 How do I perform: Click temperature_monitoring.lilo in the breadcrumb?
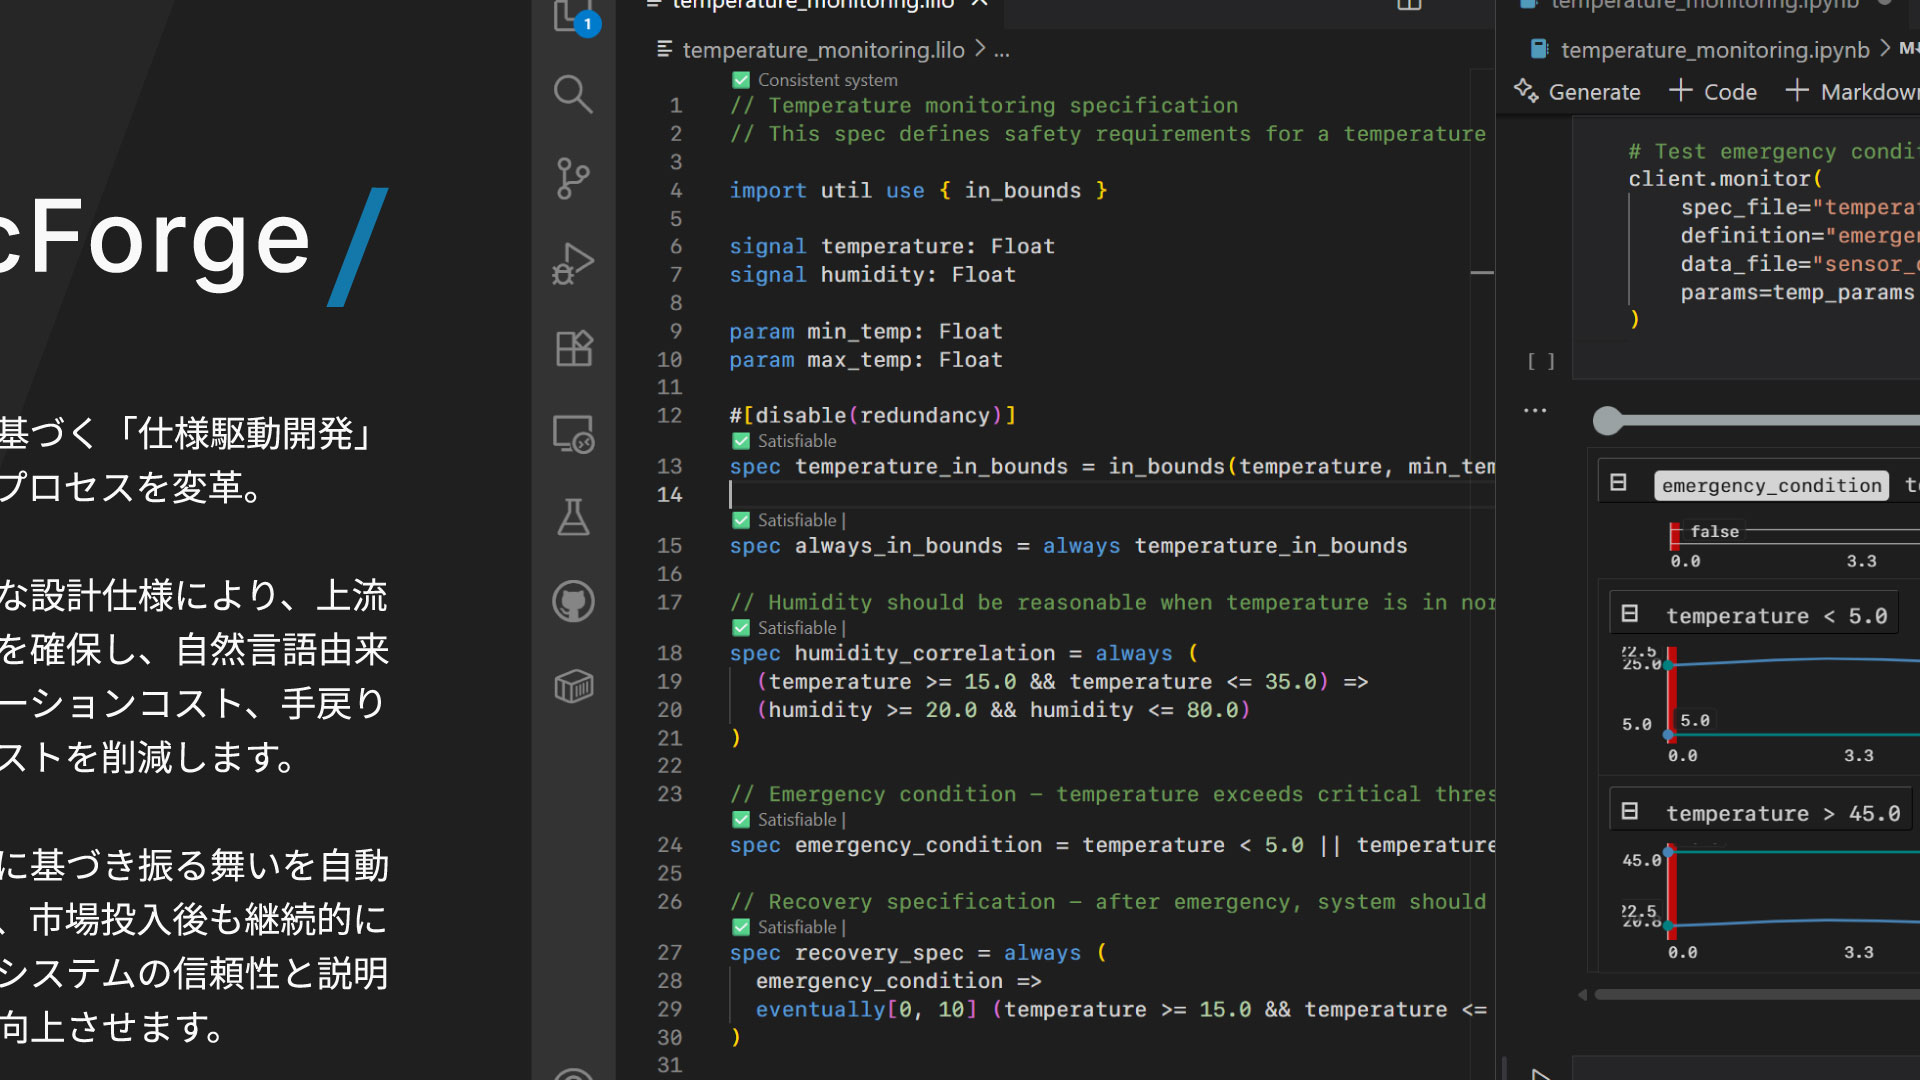pos(822,50)
